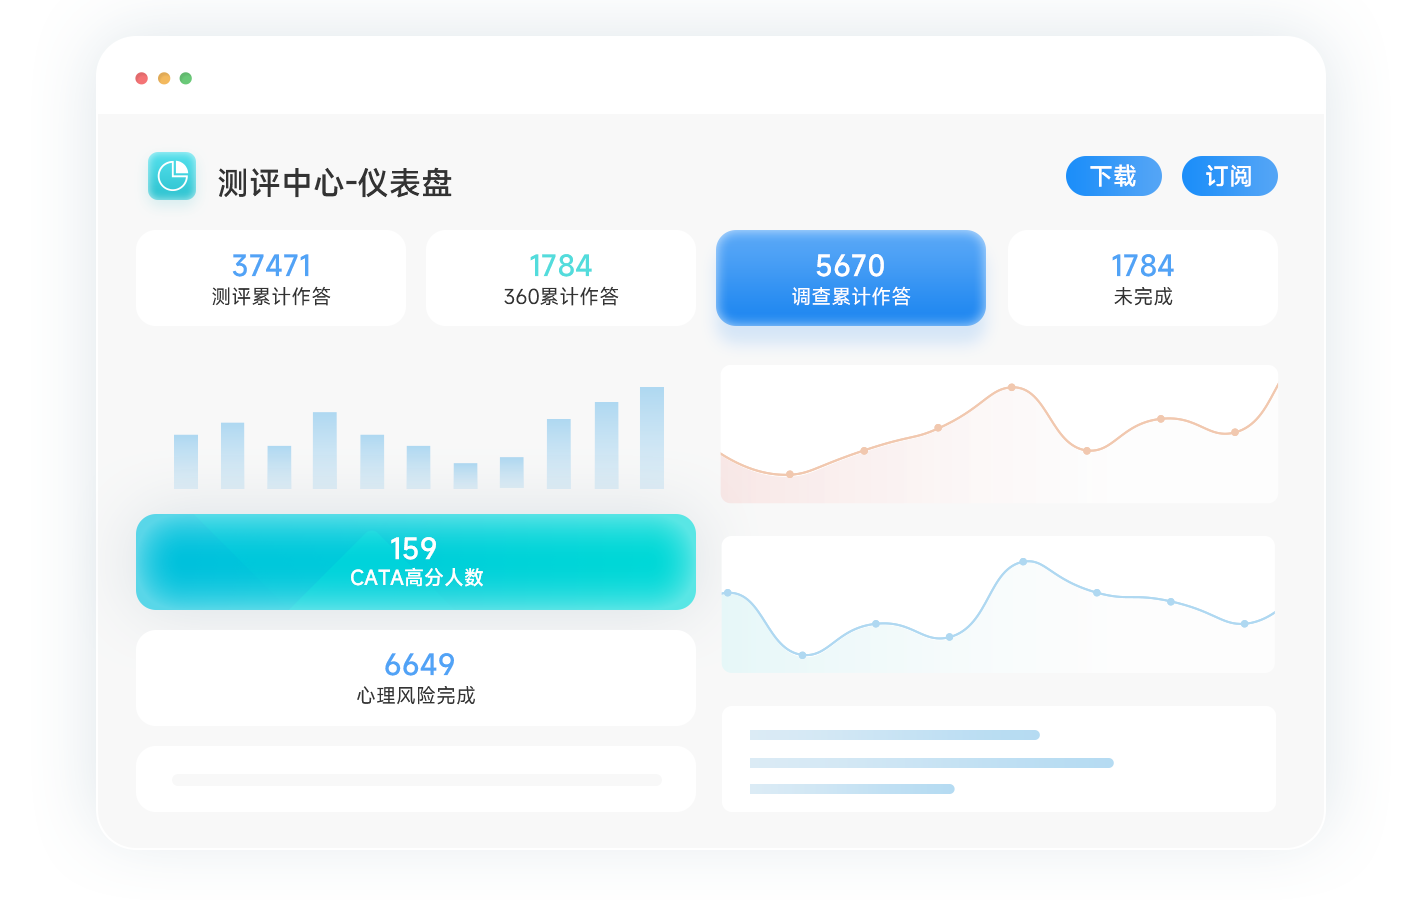Image resolution: width=1420 pixels, height=900 pixels.
Task: Open the highlighted 5670 调查累计作答 card
Action: coord(850,278)
